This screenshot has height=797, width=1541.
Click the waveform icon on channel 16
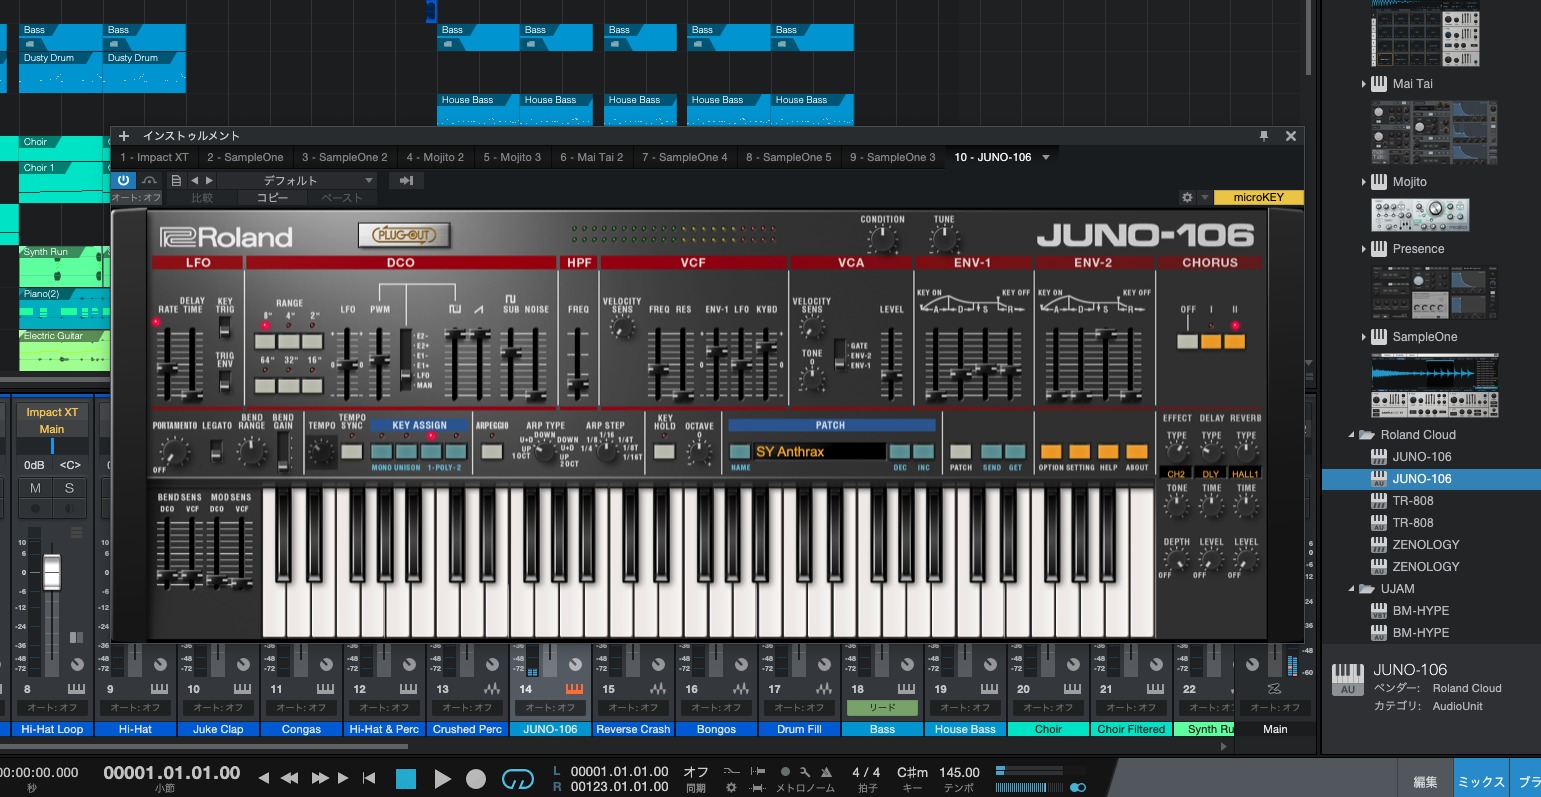point(740,689)
